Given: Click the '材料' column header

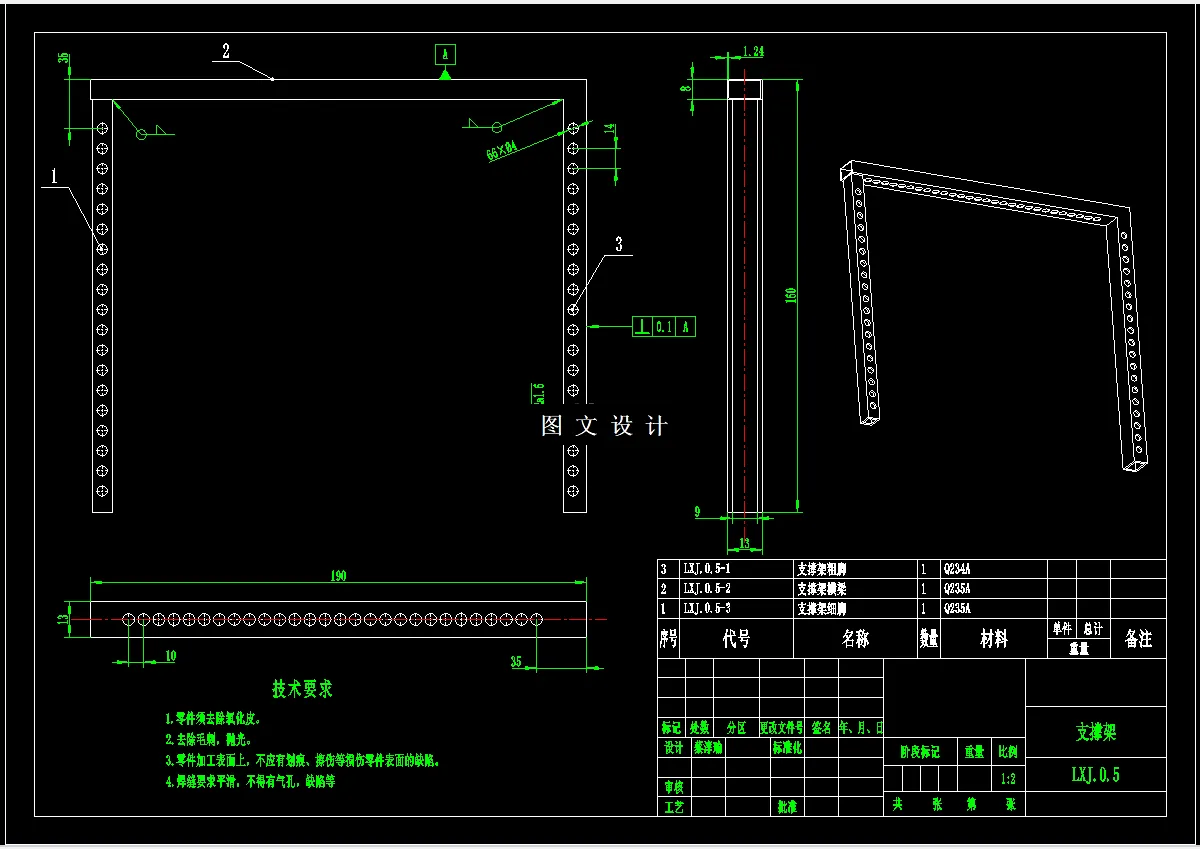Looking at the screenshot, I should pyautogui.click(x=994, y=639).
